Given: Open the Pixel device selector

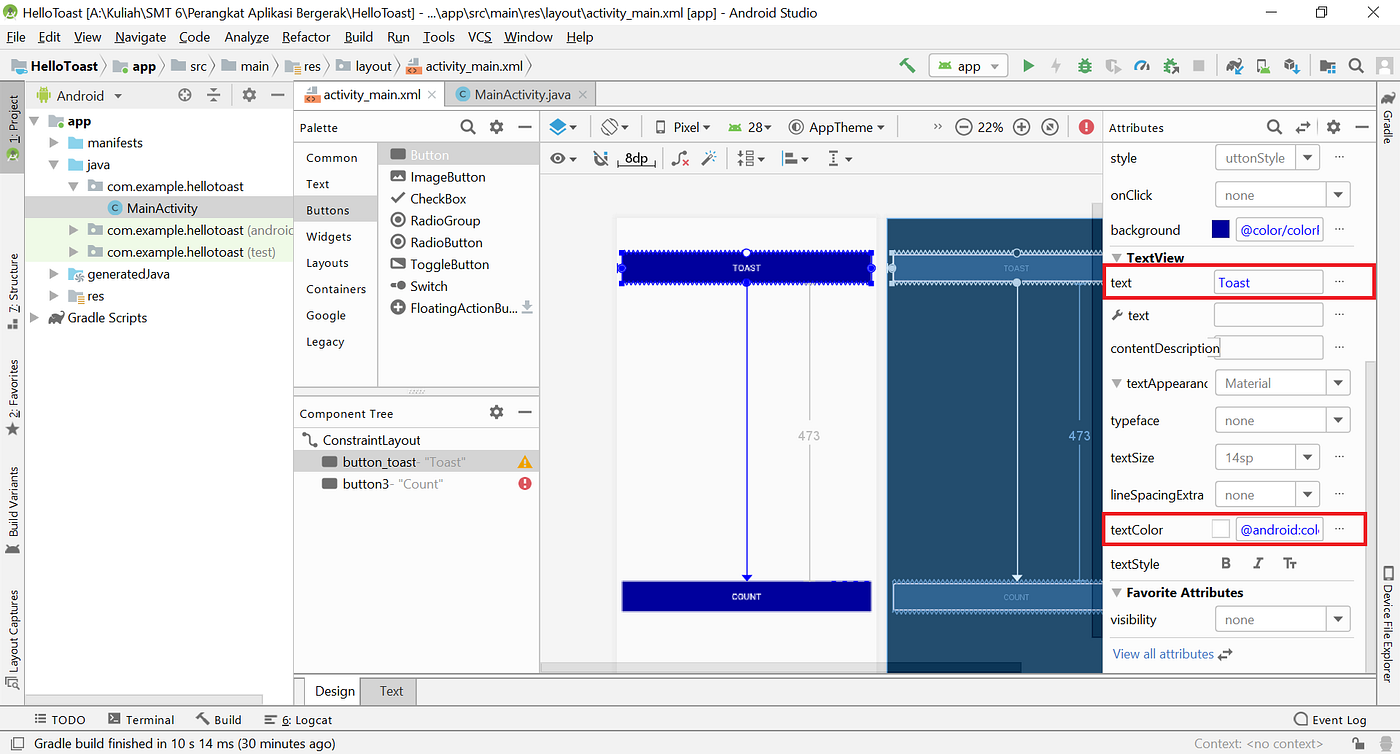Looking at the screenshot, I should pos(681,127).
